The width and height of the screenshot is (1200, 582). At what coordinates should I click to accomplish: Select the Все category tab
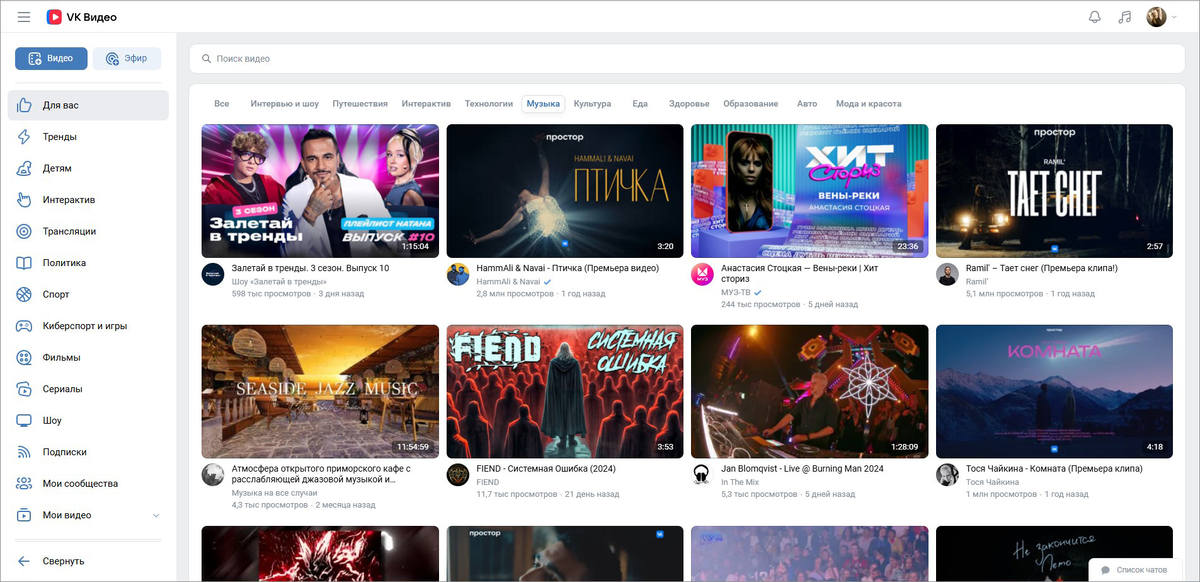pos(221,104)
